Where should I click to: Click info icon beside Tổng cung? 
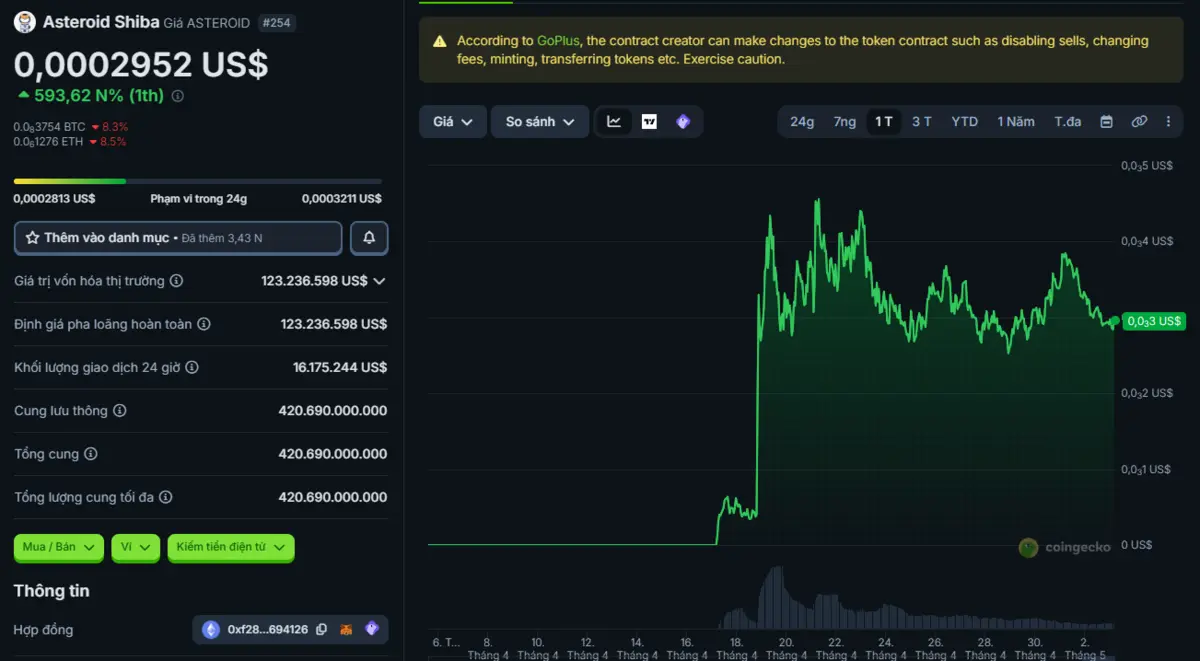pos(91,454)
